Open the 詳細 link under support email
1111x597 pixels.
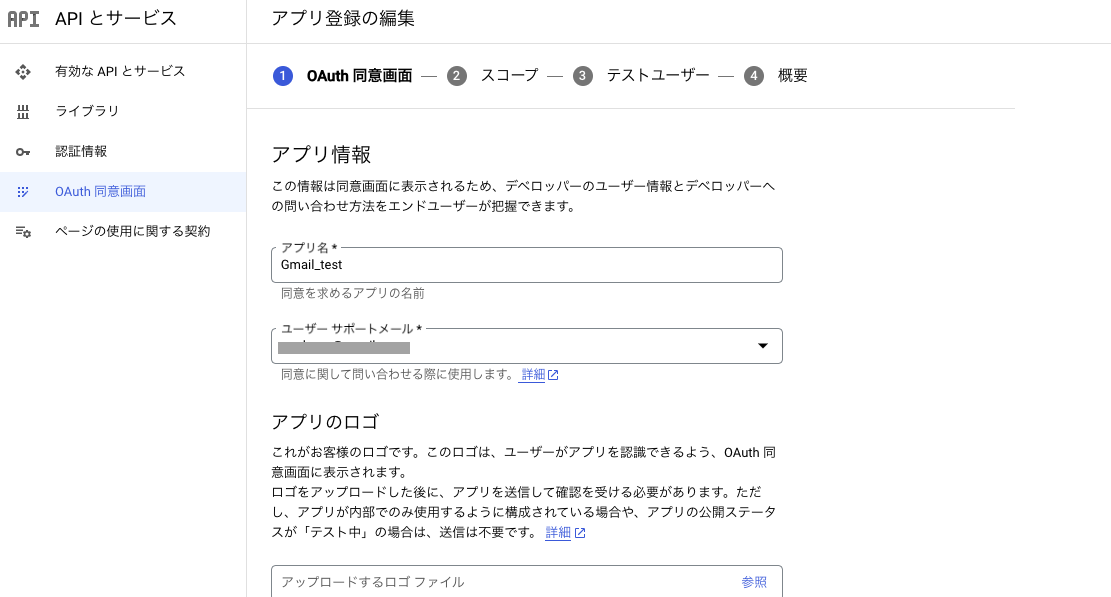click(x=531, y=374)
